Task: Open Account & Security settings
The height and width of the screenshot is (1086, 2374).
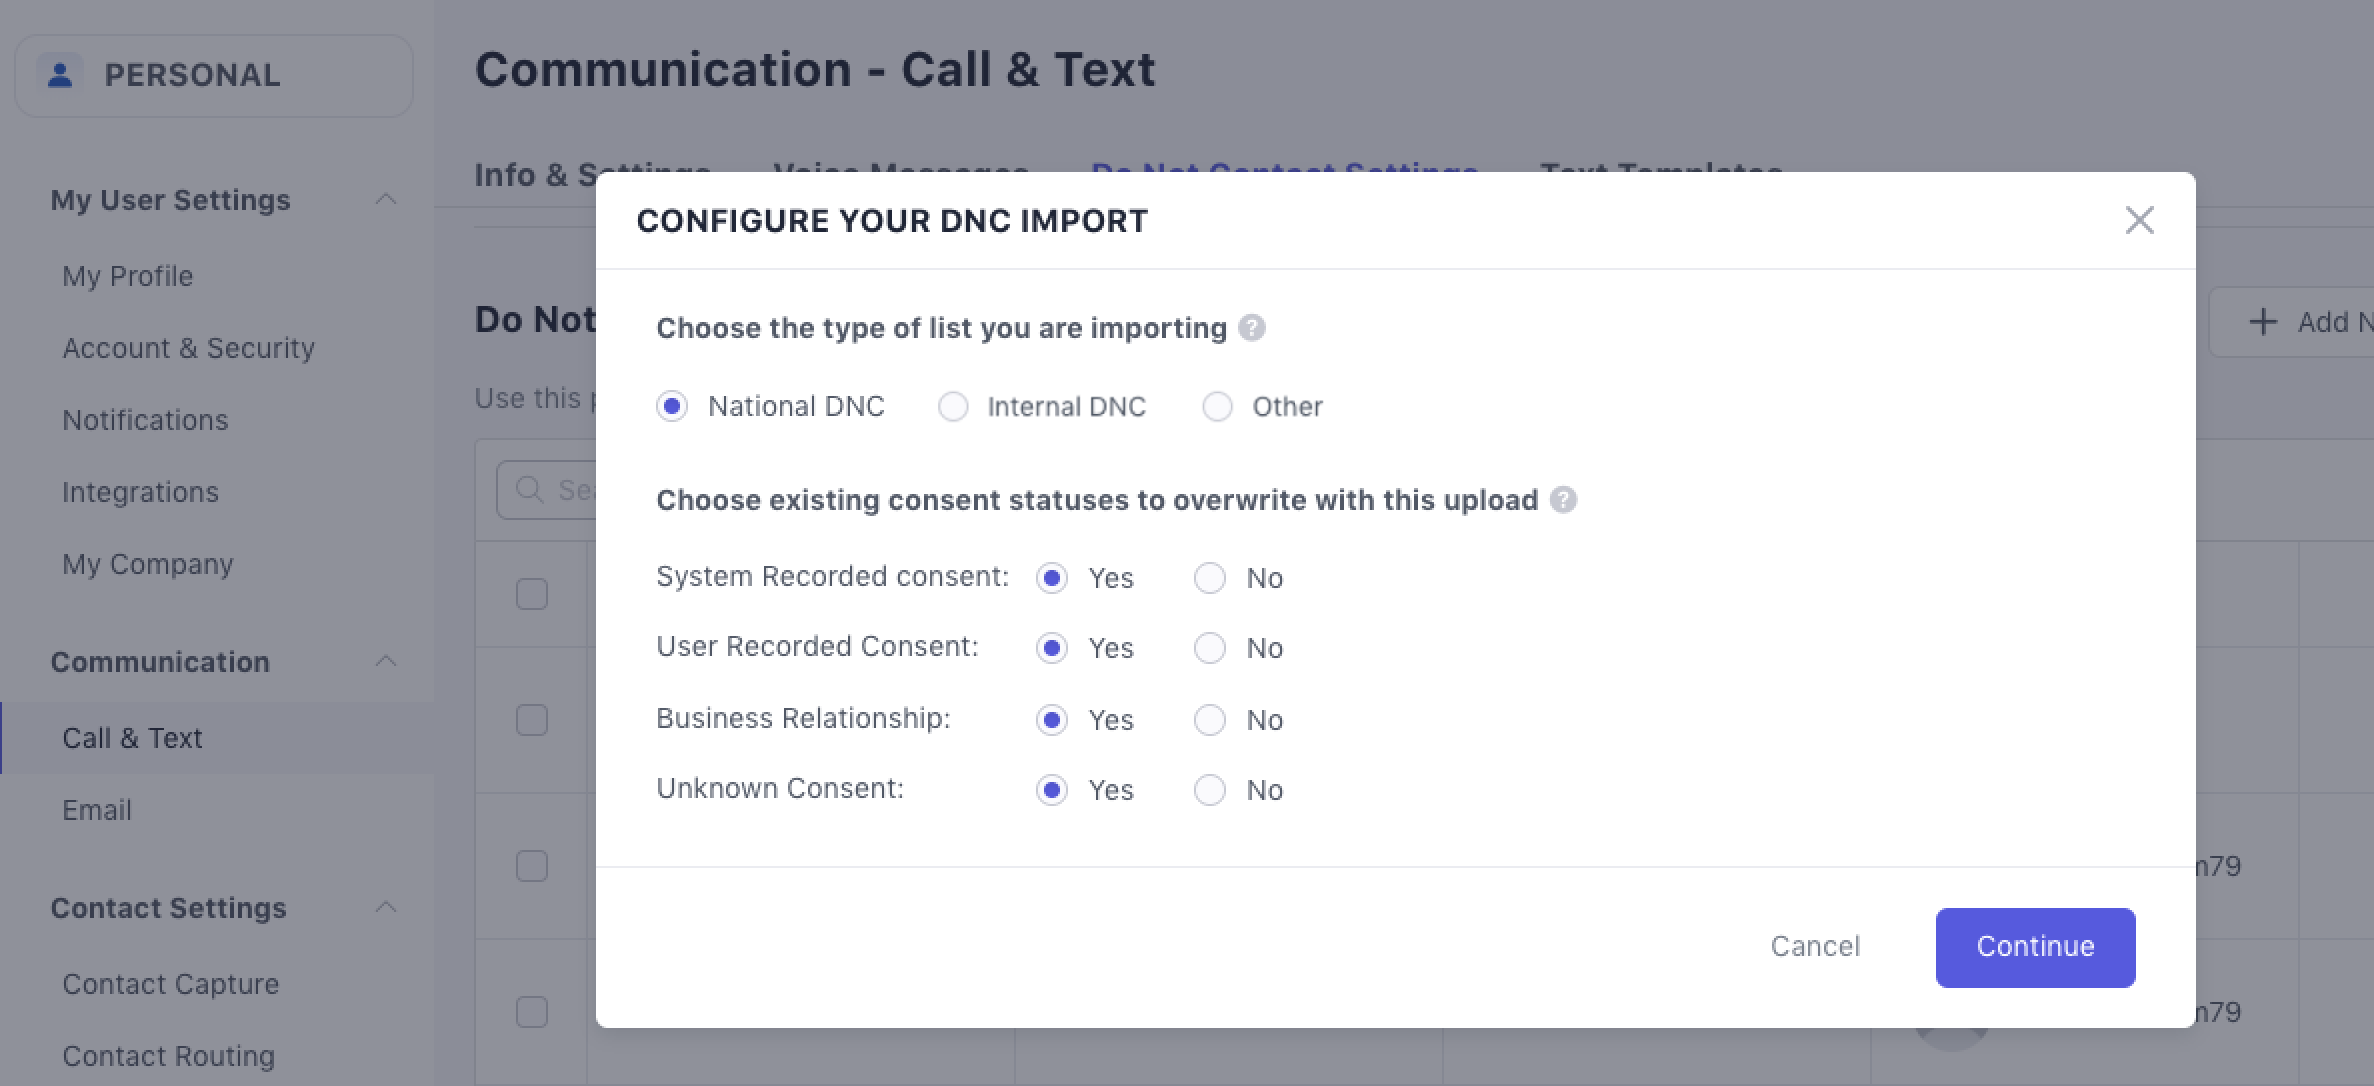Action: point(188,348)
